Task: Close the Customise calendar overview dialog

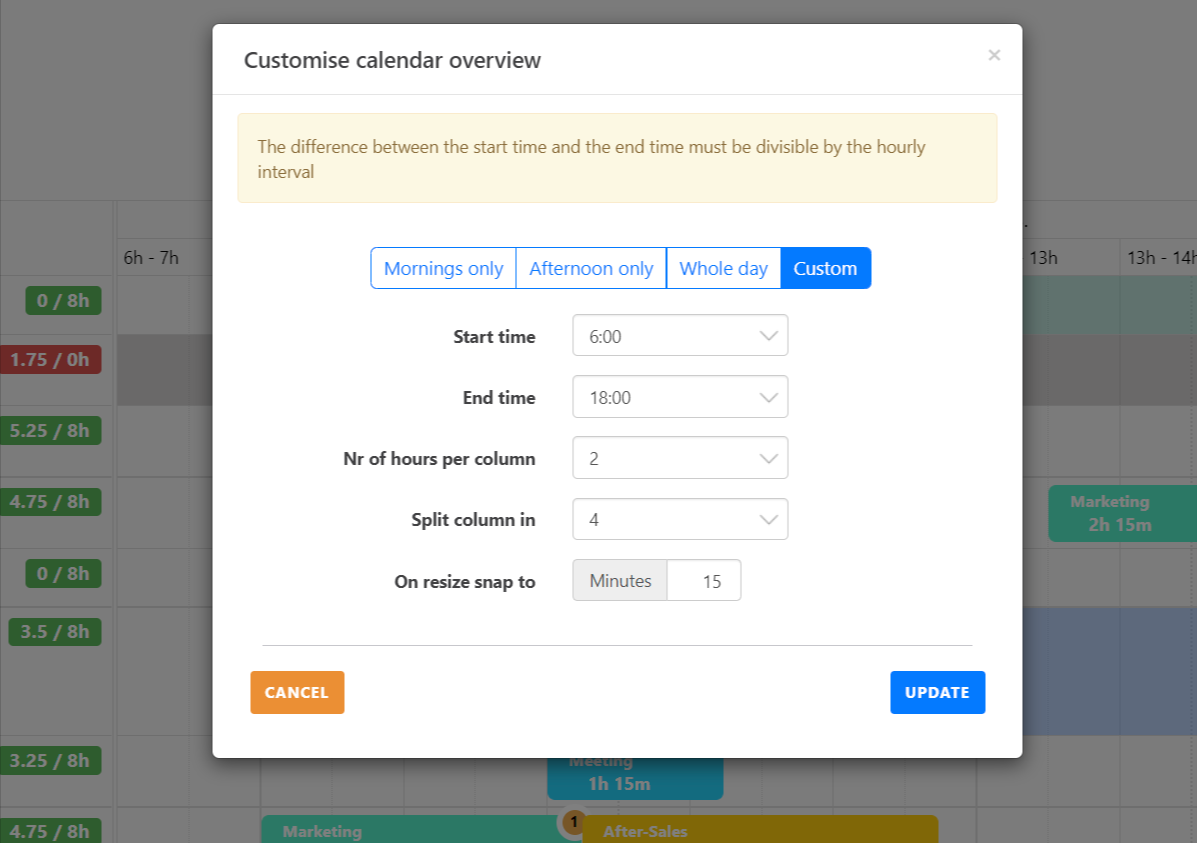Action: click(993, 56)
